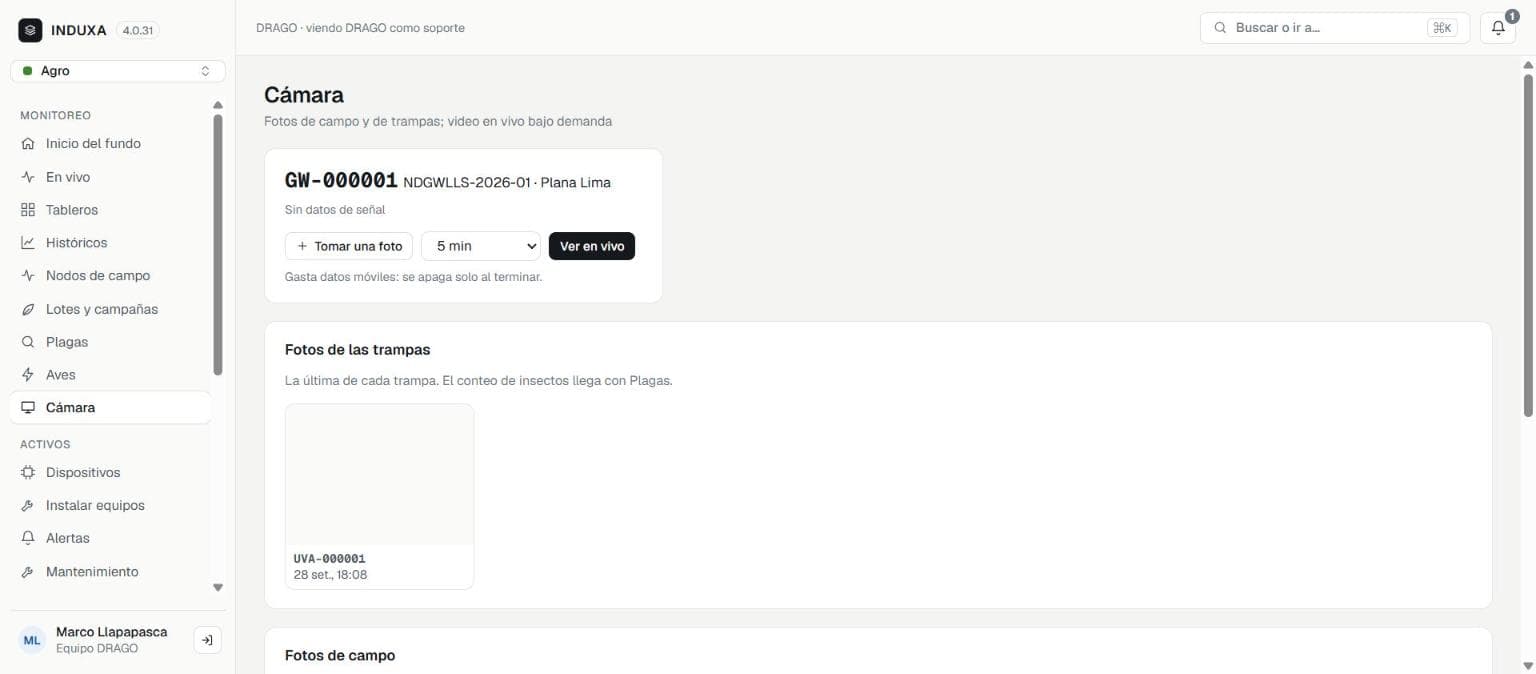Navigate to Tableros
This screenshot has height=674, width=1536.
[110, 210]
